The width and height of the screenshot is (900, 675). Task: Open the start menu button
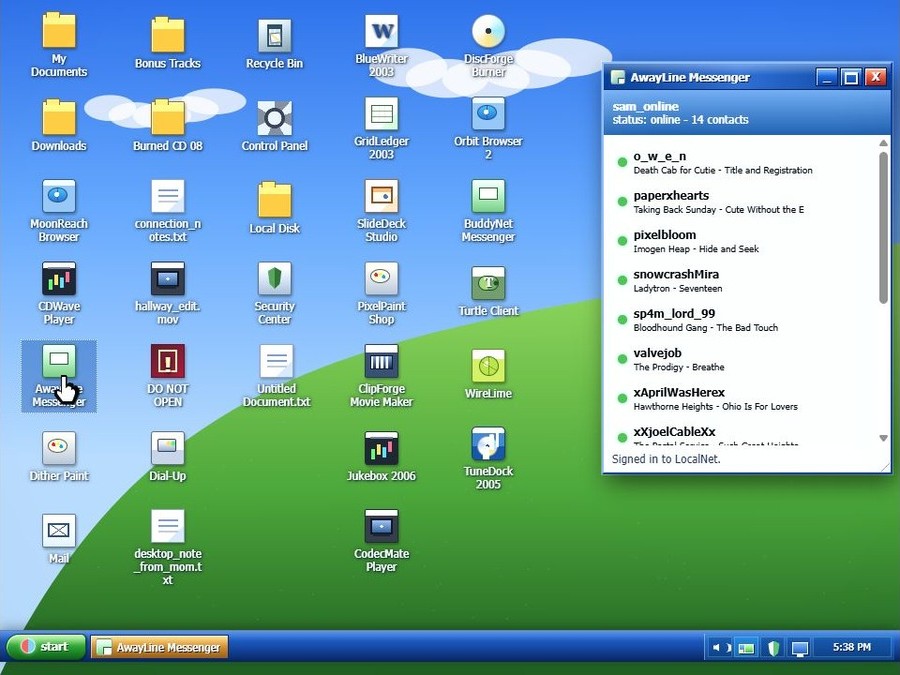tap(46, 647)
